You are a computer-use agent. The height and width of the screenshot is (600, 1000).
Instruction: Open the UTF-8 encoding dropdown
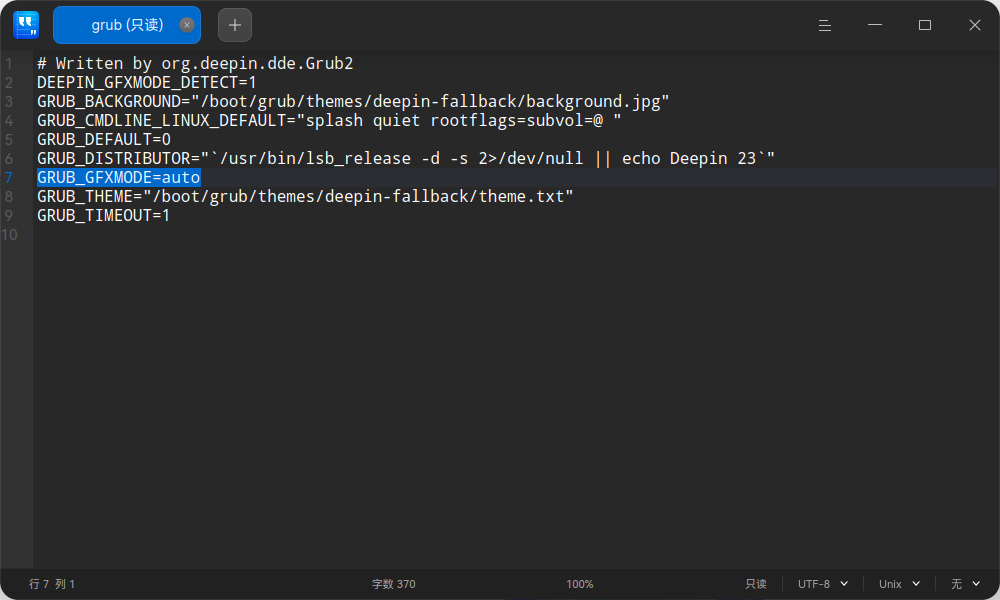(822, 584)
